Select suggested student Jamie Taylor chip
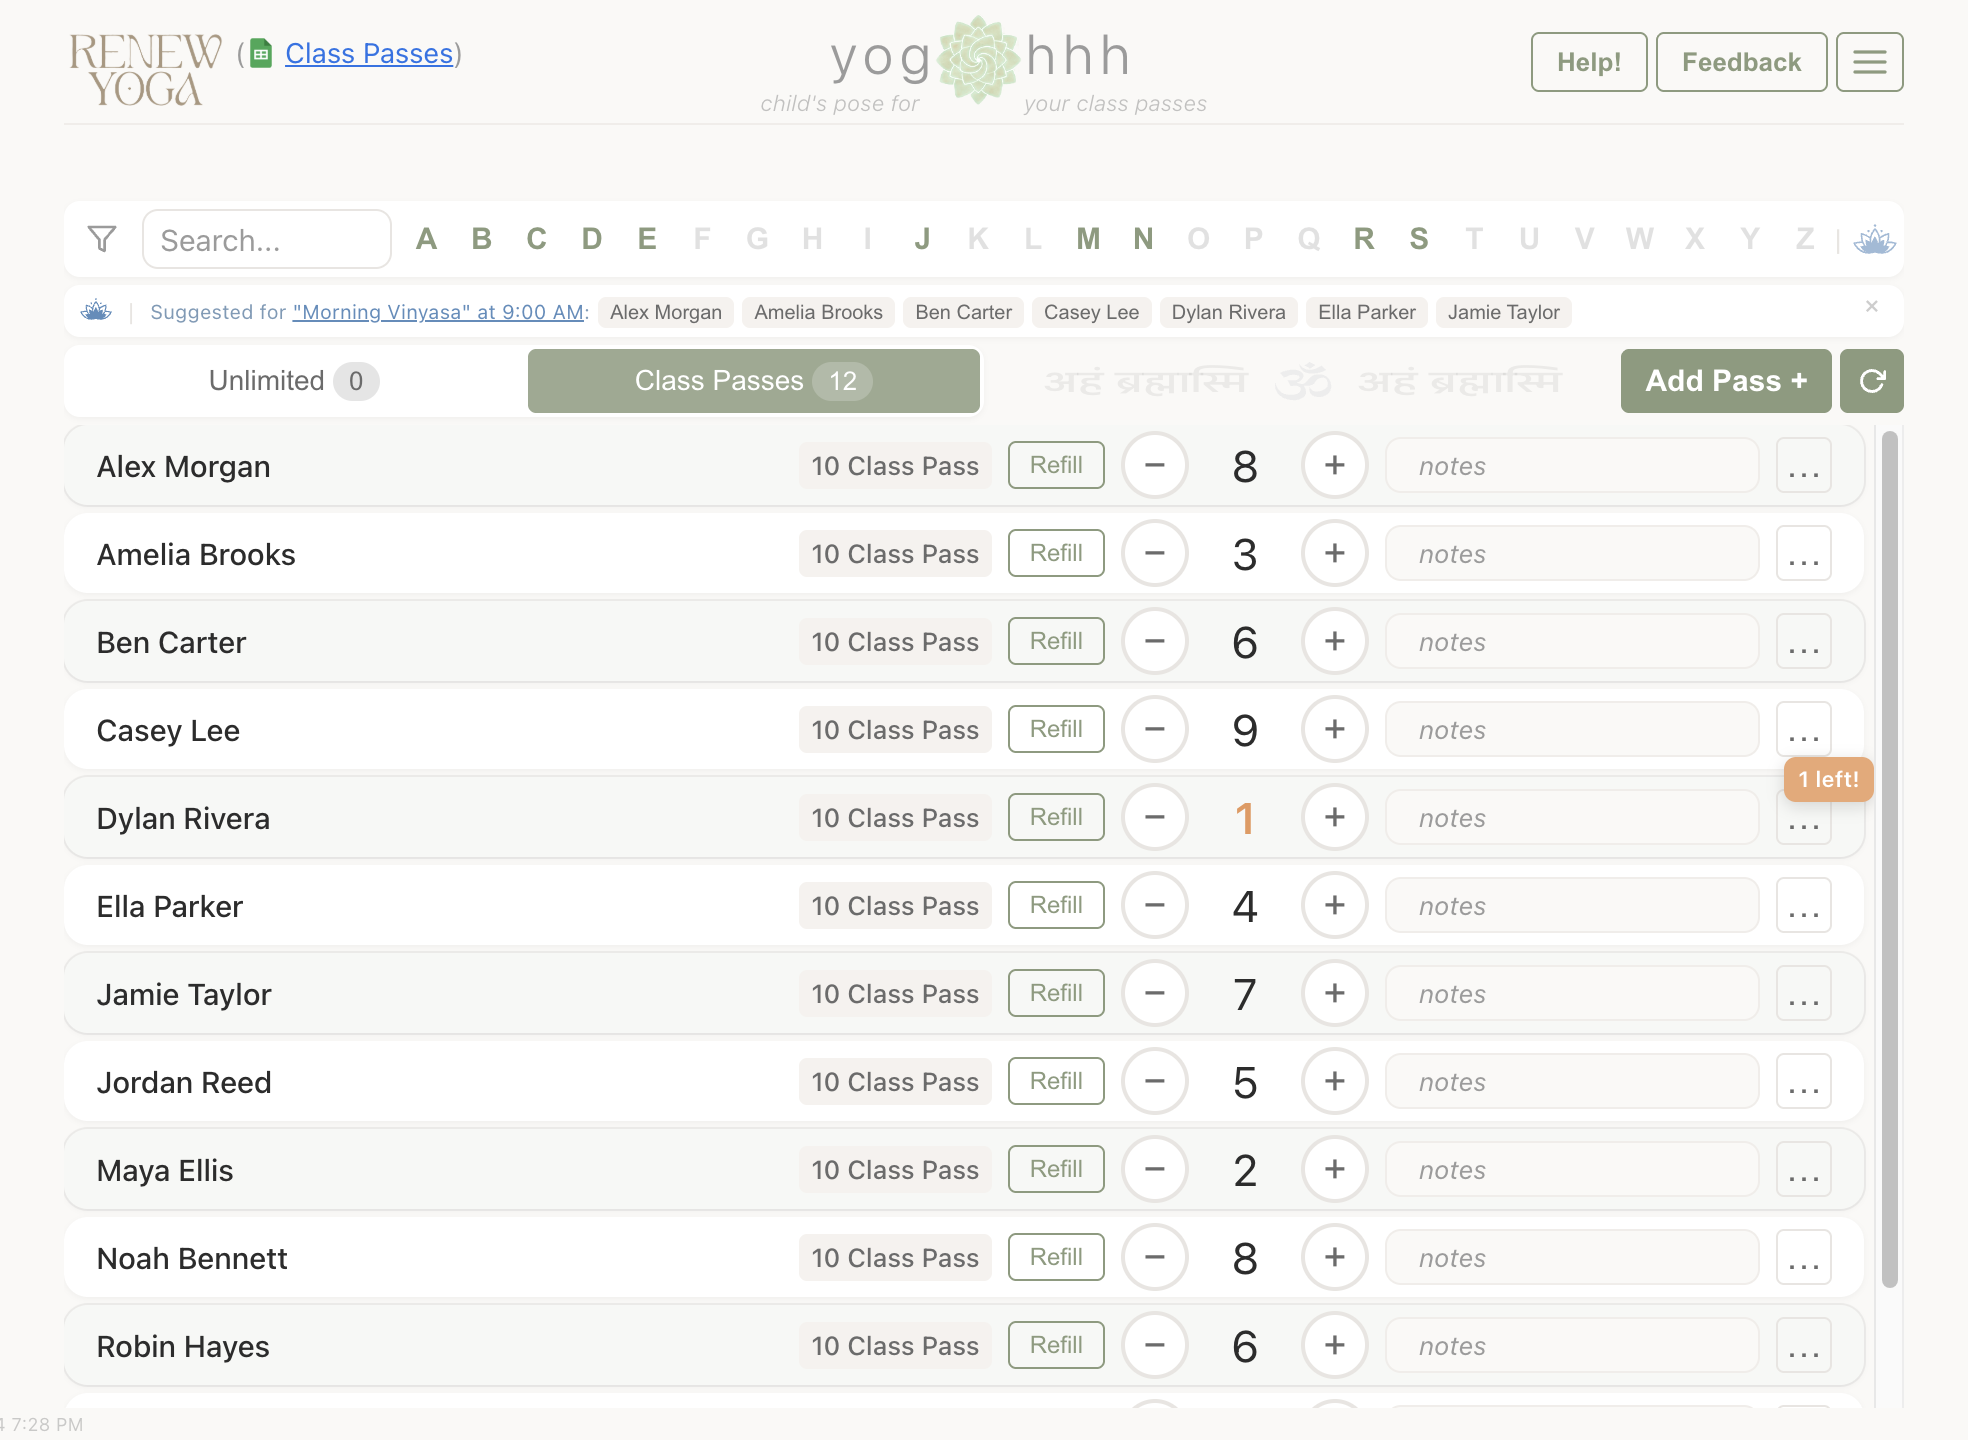1968x1440 pixels. [1503, 312]
